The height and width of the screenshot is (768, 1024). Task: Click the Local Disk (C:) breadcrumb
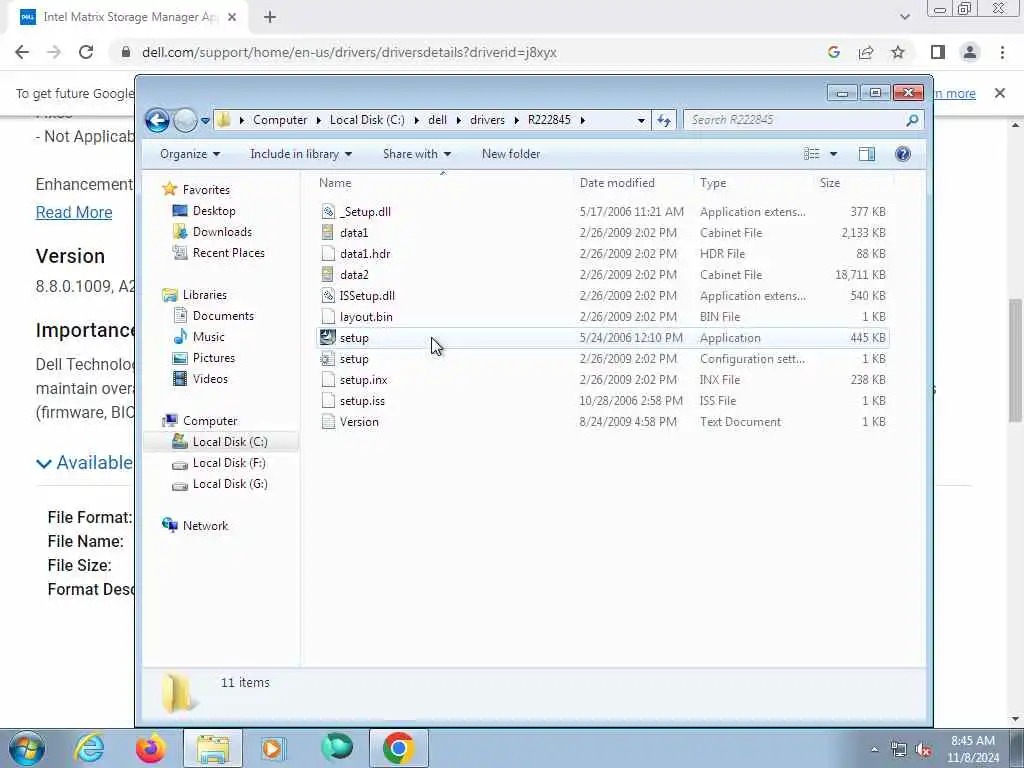(x=367, y=120)
